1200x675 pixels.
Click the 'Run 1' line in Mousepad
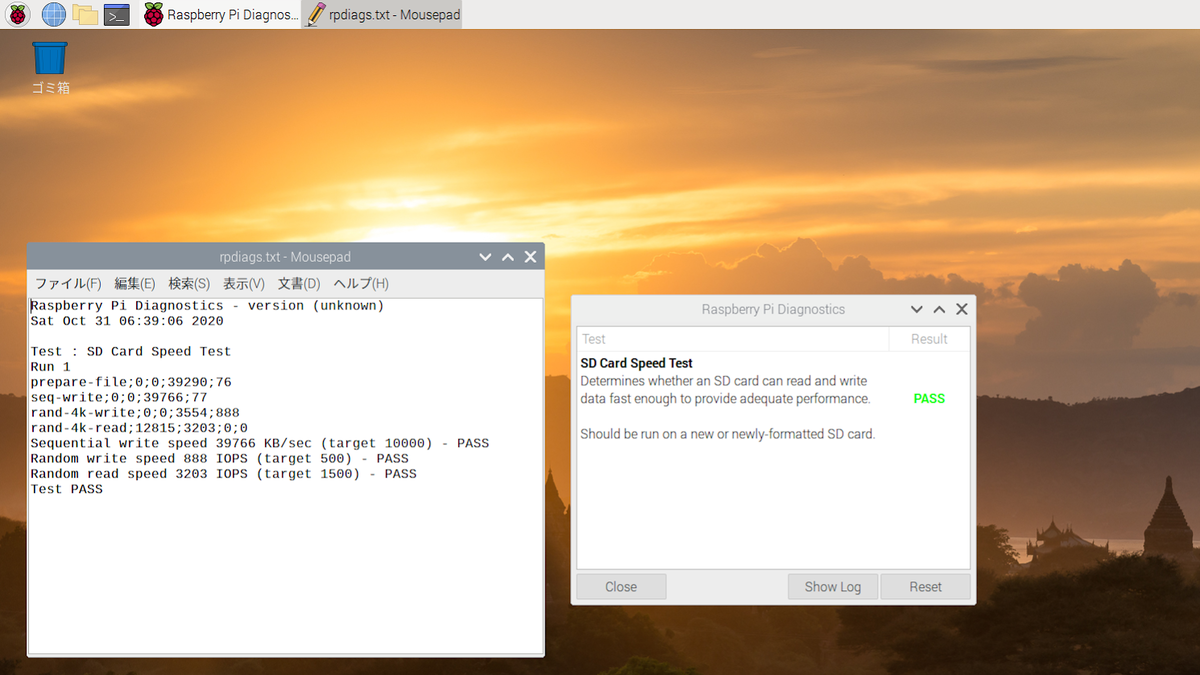click(x=50, y=367)
